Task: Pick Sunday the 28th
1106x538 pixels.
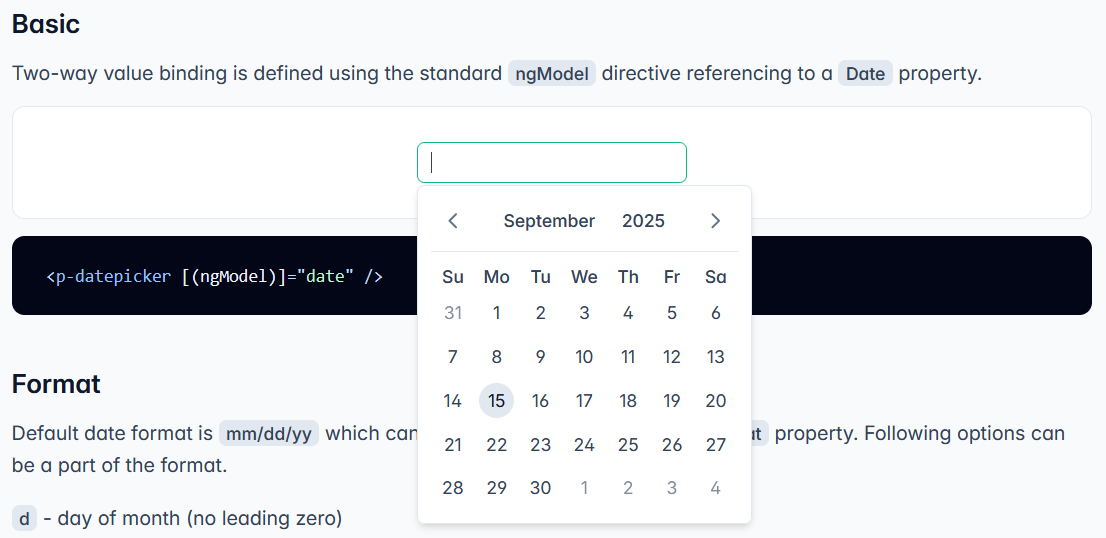Action: tap(453, 488)
